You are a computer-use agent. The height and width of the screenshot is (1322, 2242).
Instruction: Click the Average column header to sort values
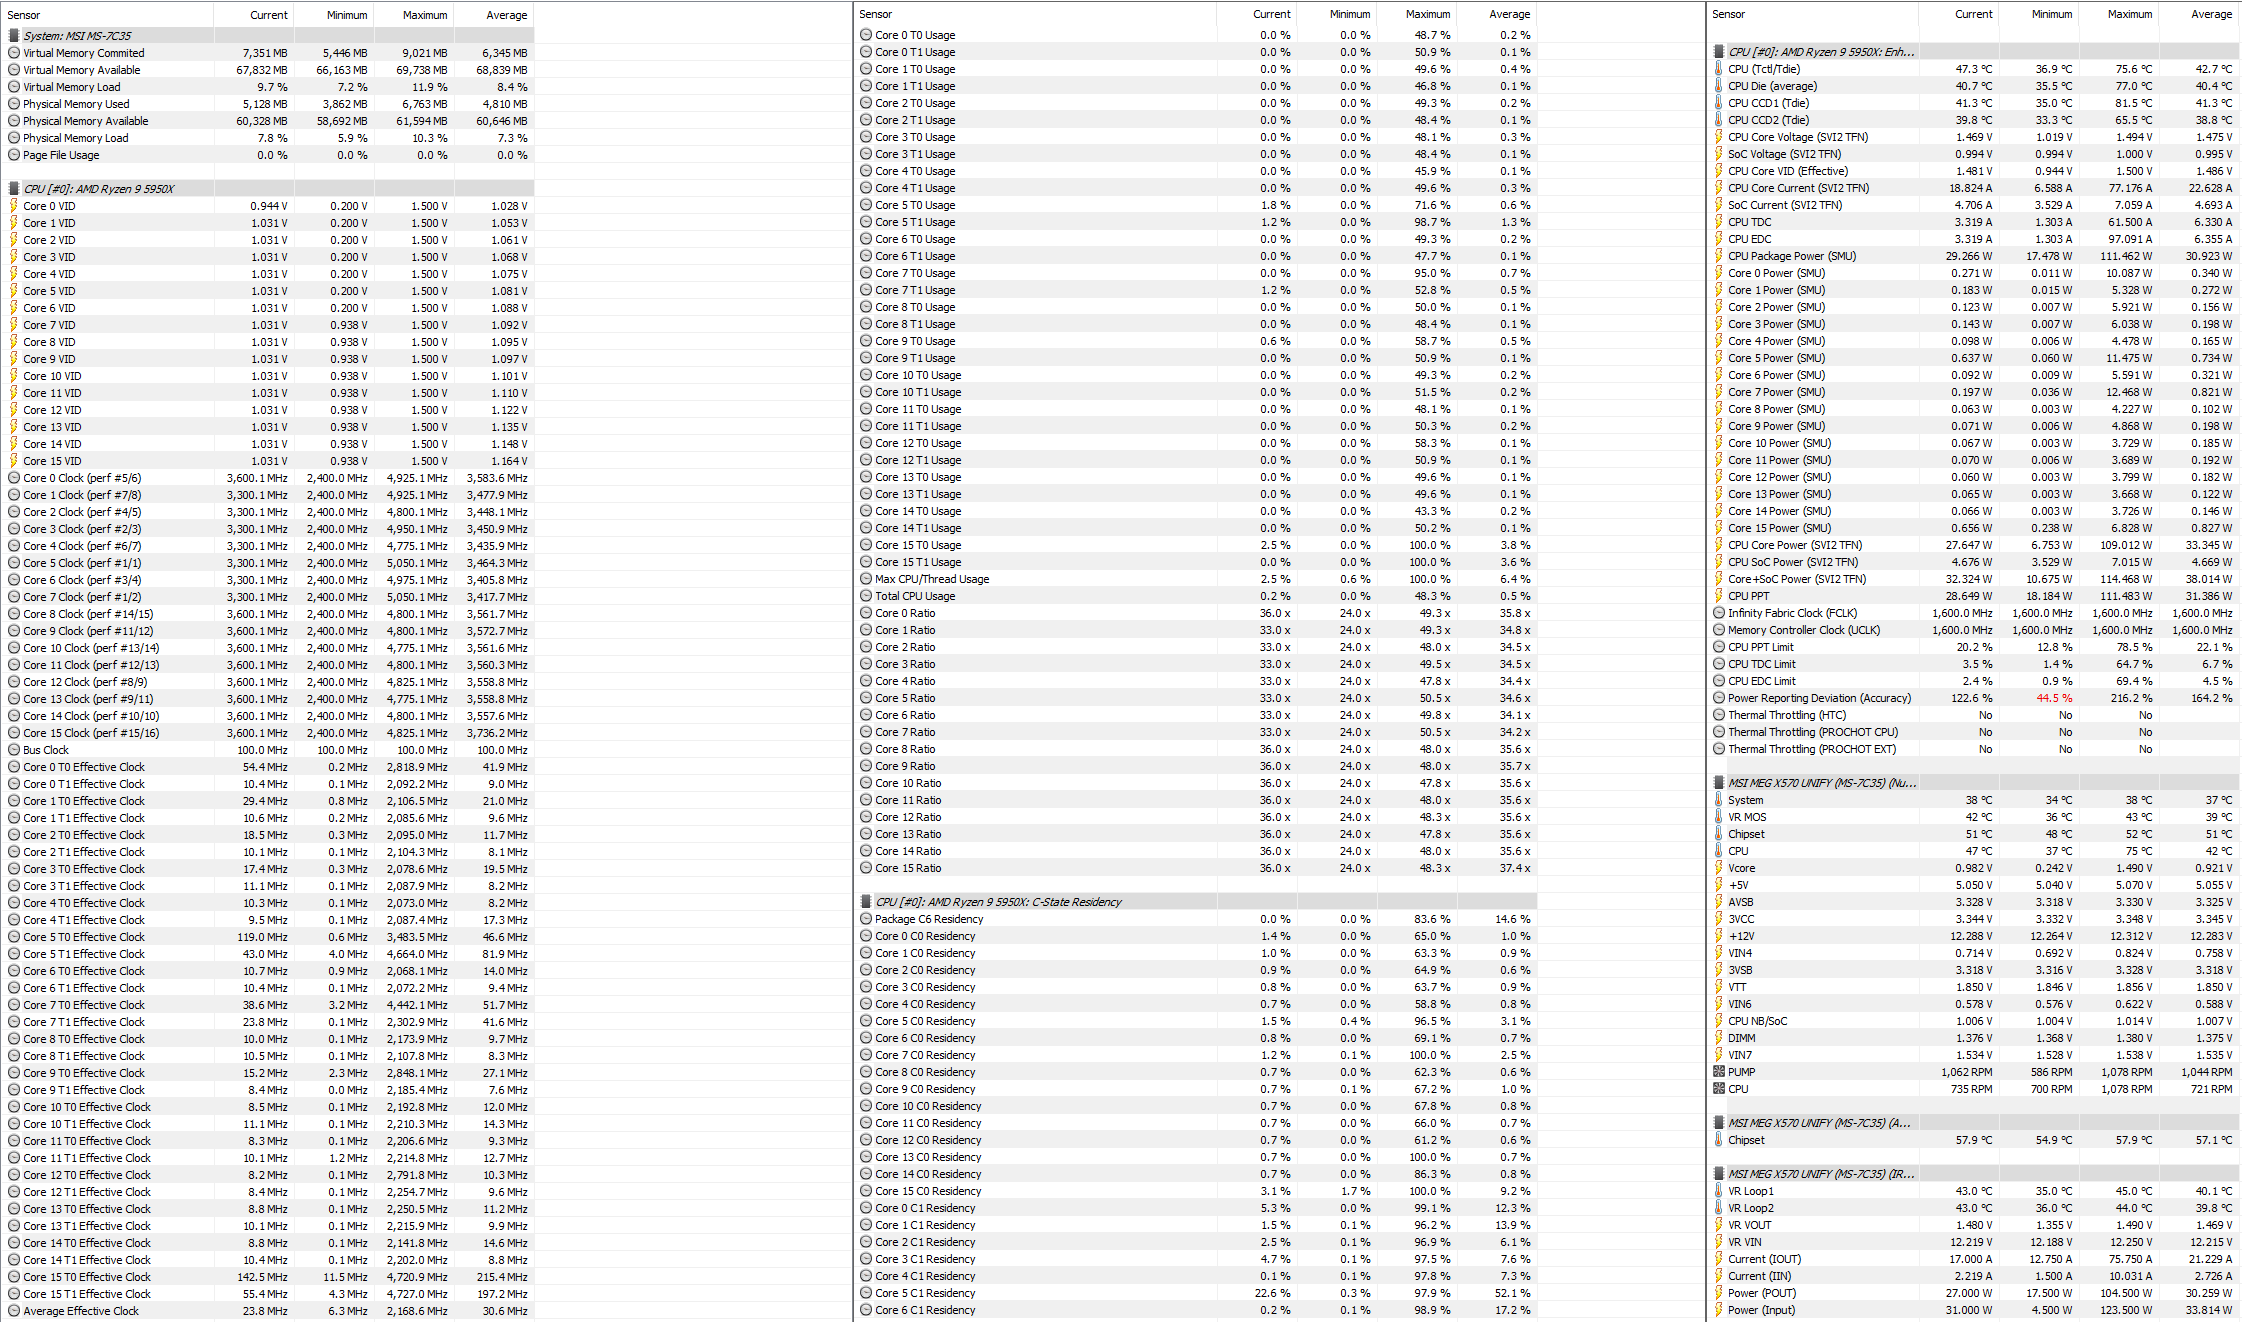(x=507, y=14)
